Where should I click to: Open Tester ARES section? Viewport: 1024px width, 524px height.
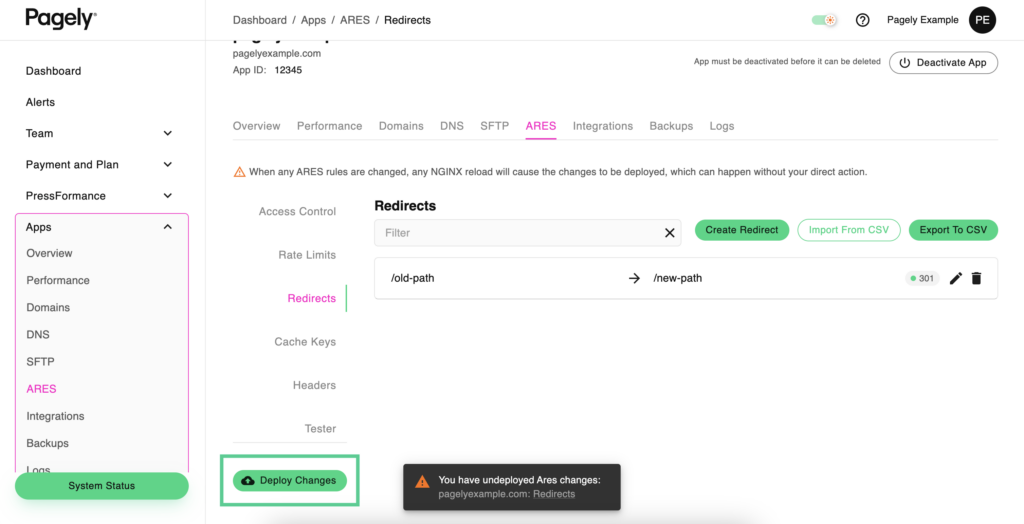(320, 429)
